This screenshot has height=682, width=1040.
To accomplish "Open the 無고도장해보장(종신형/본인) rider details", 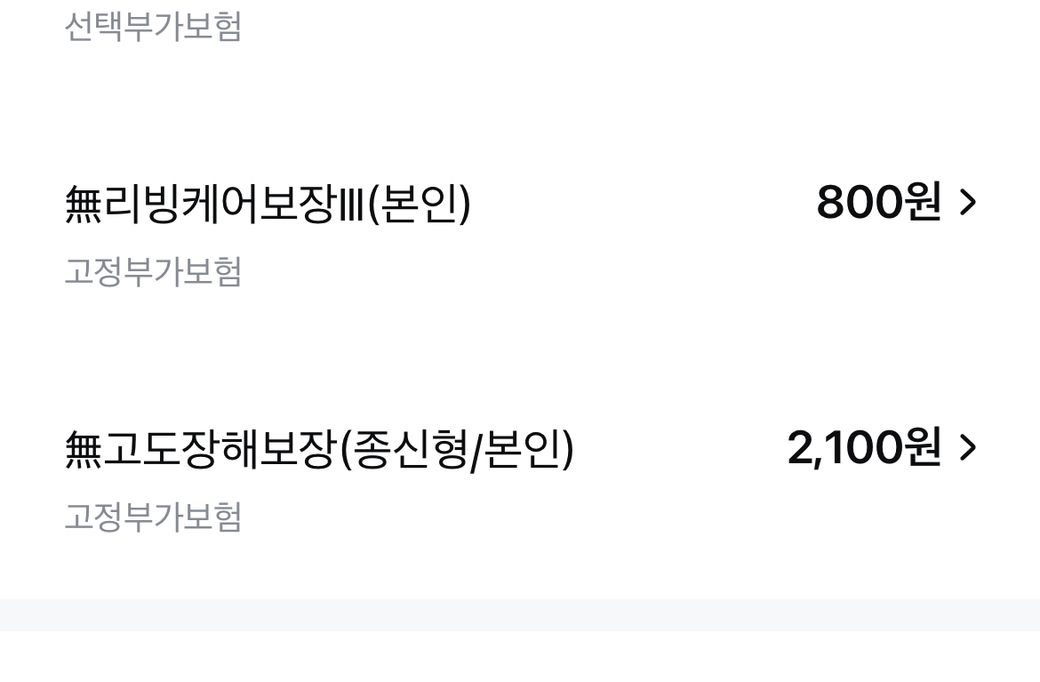I will pos(319,449).
